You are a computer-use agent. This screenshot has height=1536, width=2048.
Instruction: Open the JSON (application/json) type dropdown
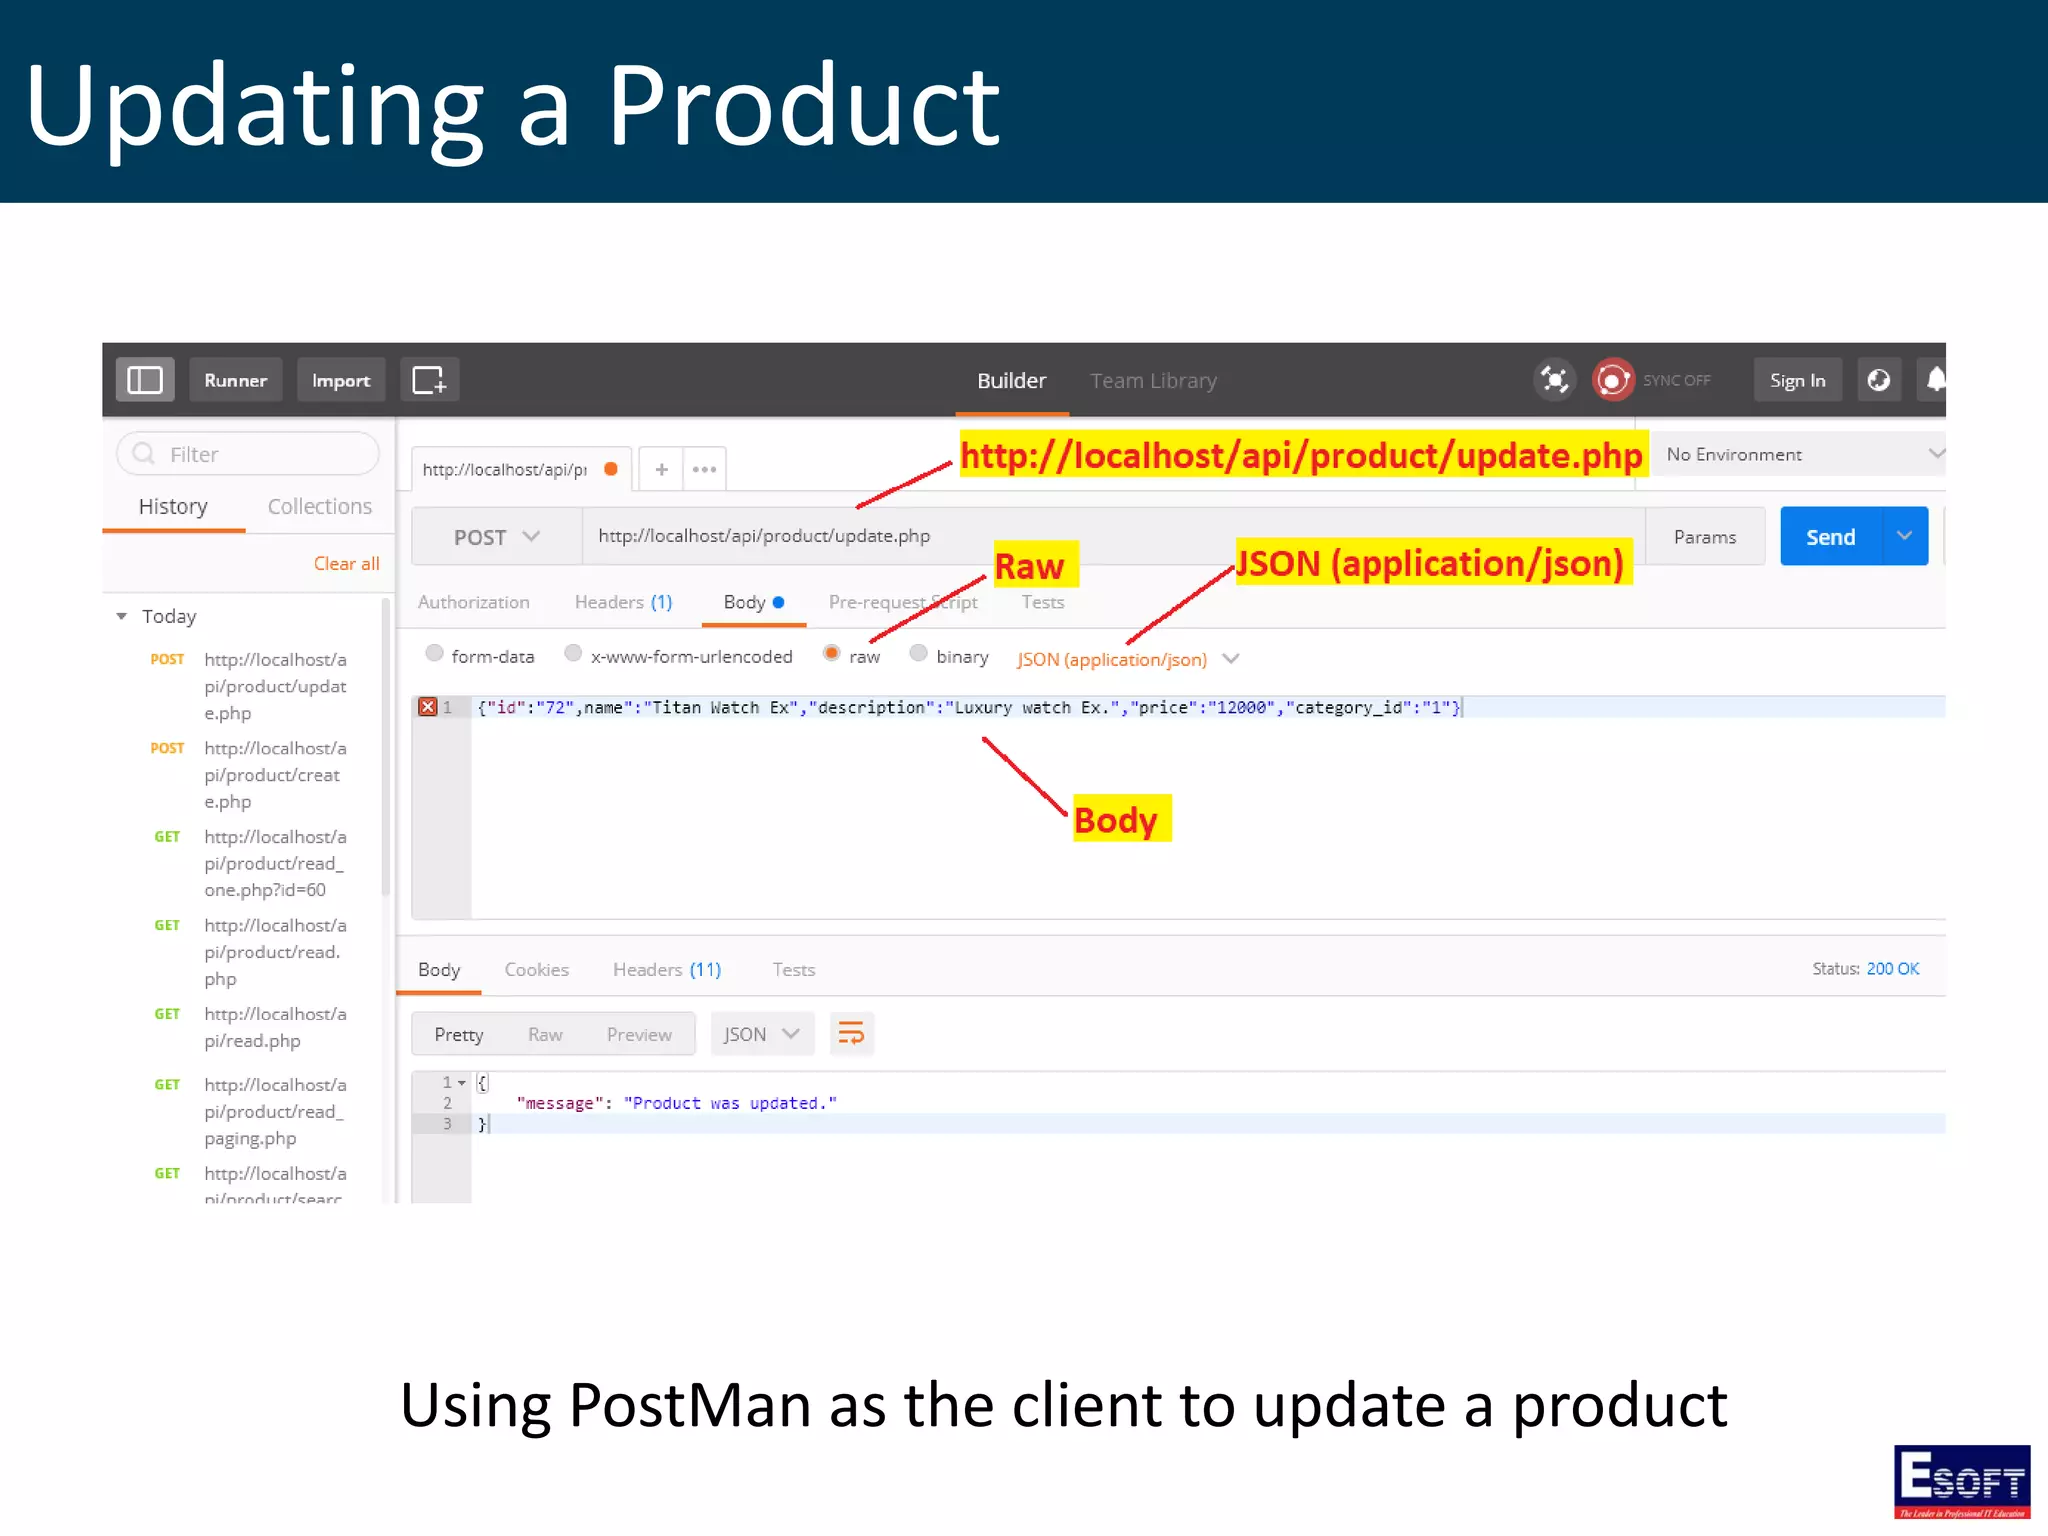pyautogui.click(x=1128, y=659)
